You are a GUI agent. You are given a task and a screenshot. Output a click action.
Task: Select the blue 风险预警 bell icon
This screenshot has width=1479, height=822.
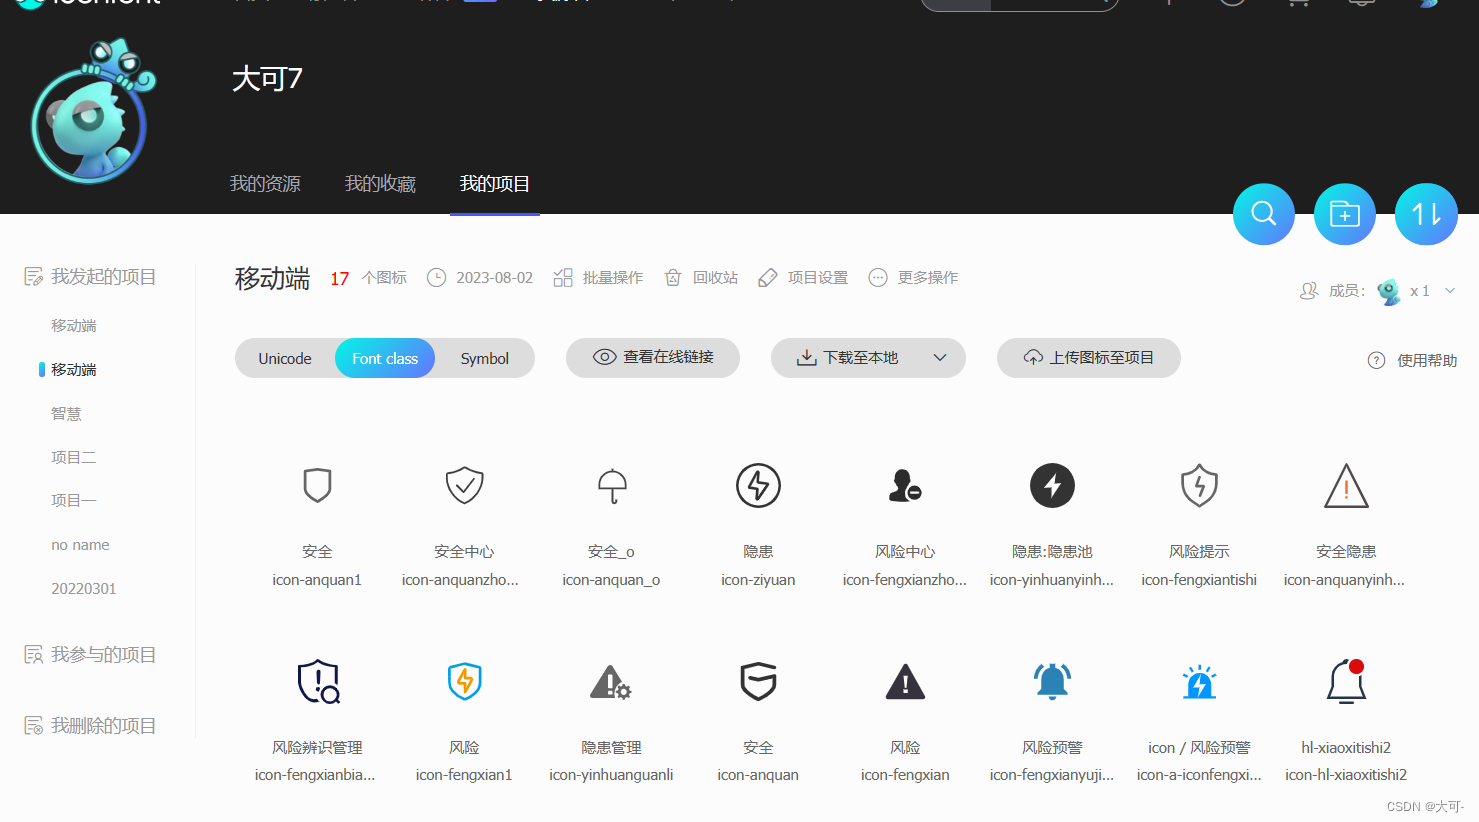(1052, 681)
